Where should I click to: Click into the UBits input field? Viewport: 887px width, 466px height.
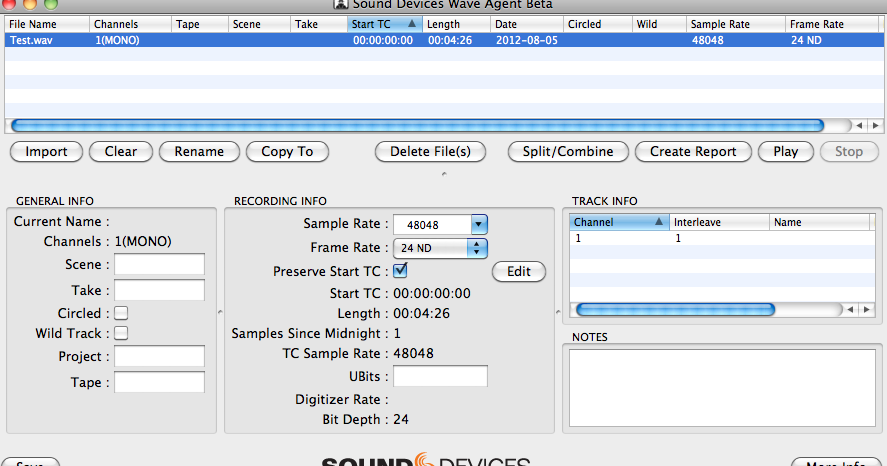tap(440, 376)
